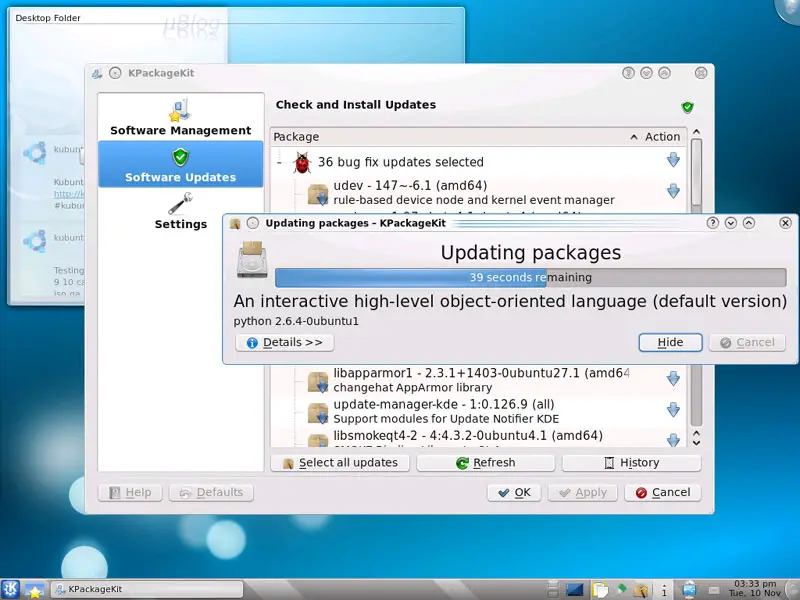Click scroll down arrow at bottom of package list
The image size is (800, 600).
coord(696,442)
